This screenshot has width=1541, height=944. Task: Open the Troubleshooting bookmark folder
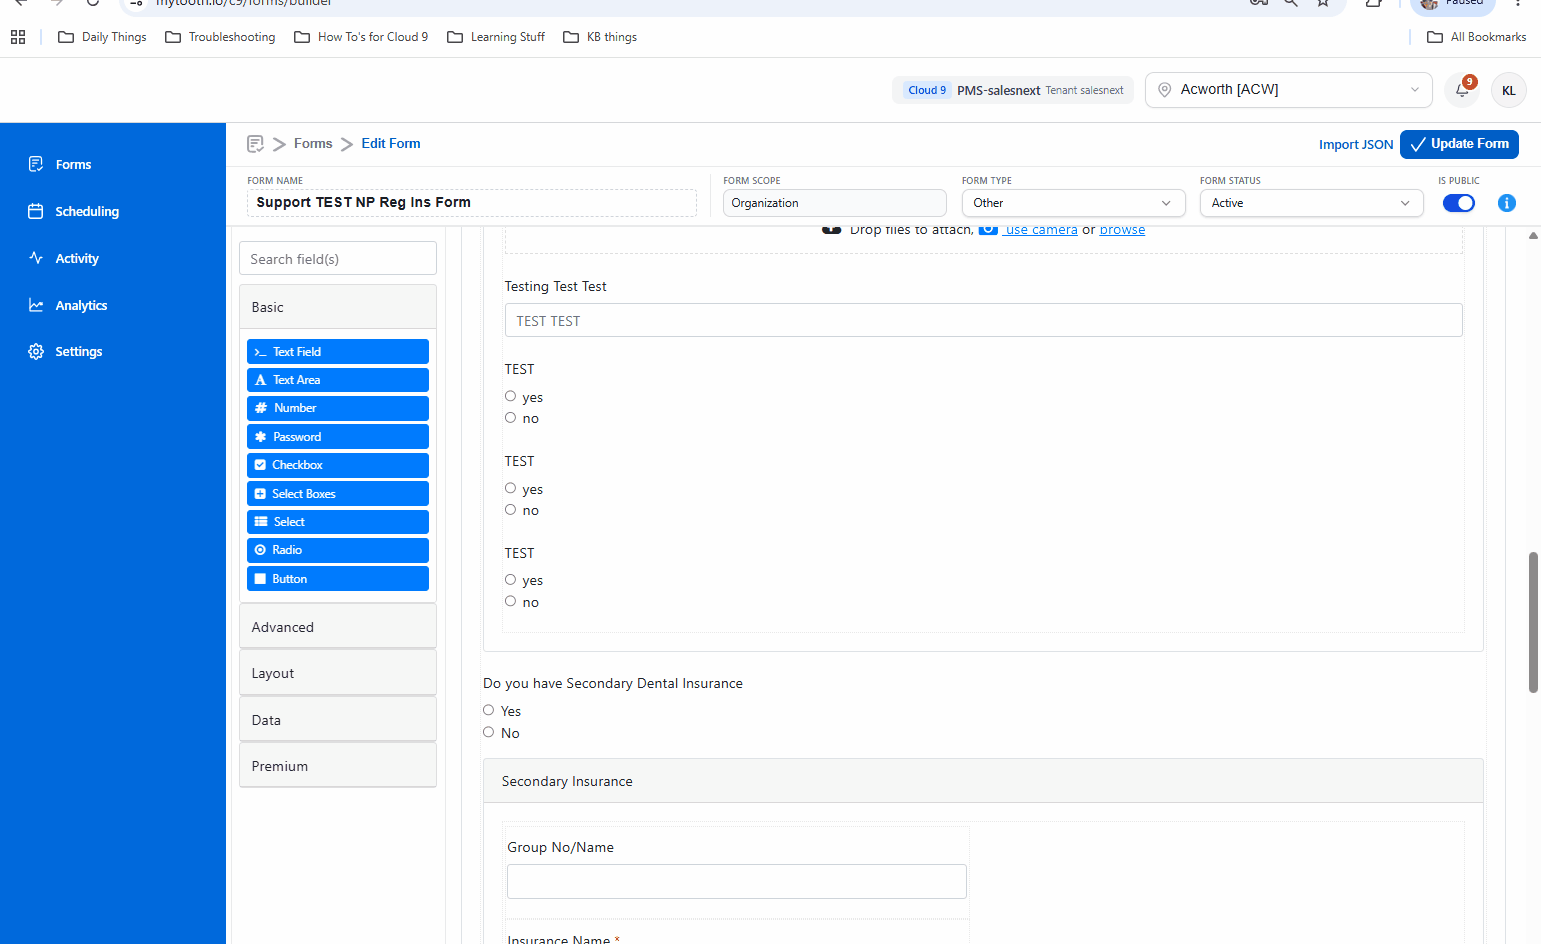[220, 37]
